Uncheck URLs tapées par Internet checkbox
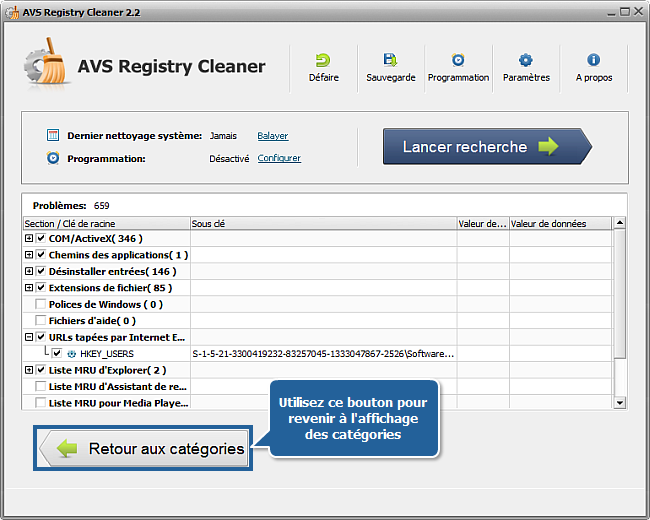Image resolution: width=650 pixels, height=520 pixels. pos(41,337)
